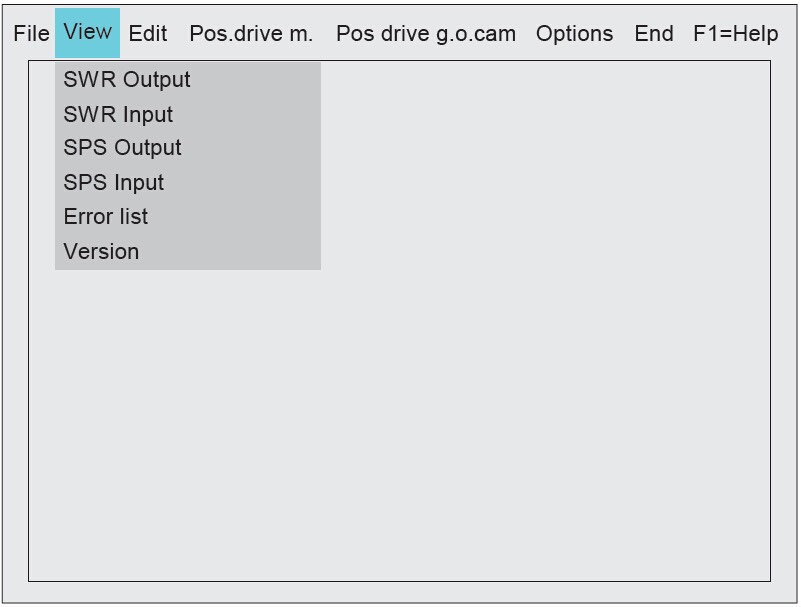Choose the SPS Input entry
This screenshot has height=607, width=801.
click(187, 183)
